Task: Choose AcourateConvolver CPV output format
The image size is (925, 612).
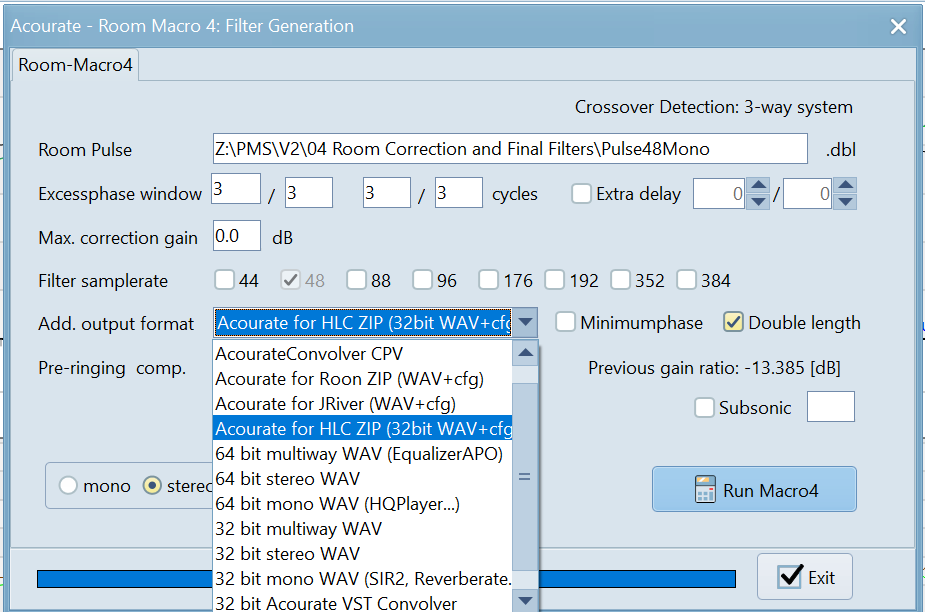Action: click(362, 354)
